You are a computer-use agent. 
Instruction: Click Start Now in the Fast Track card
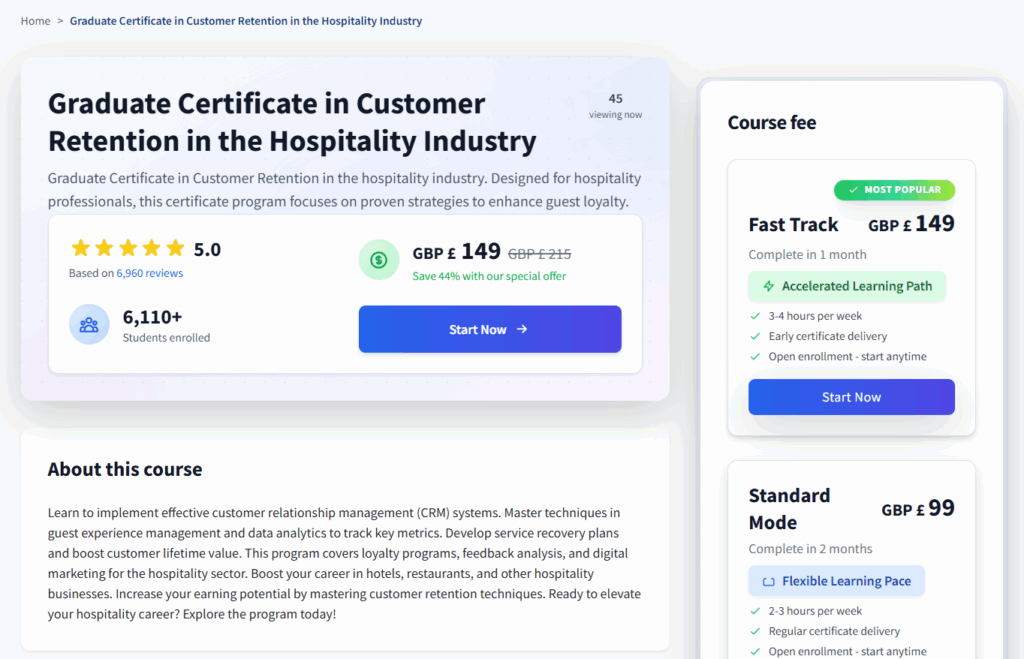851,397
